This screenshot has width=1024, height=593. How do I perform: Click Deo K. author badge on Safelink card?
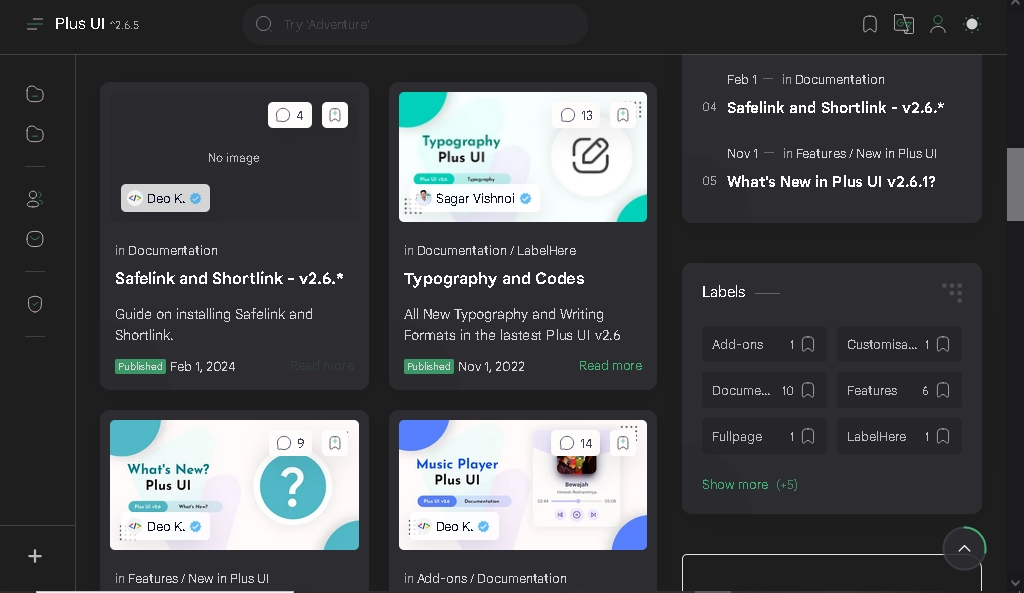tap(165, 198)
